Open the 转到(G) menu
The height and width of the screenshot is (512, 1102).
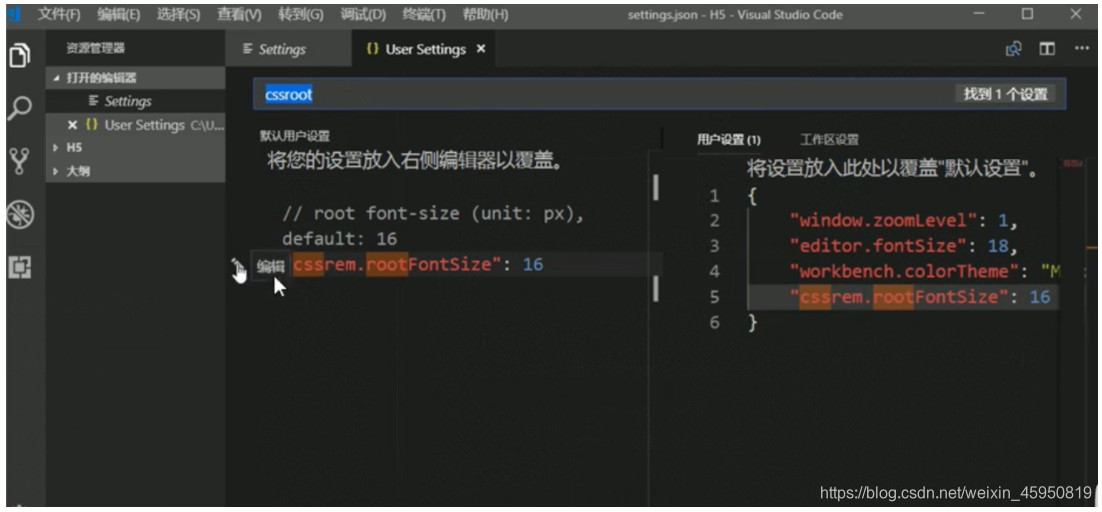pyautogui.click(x=301, y=14)
